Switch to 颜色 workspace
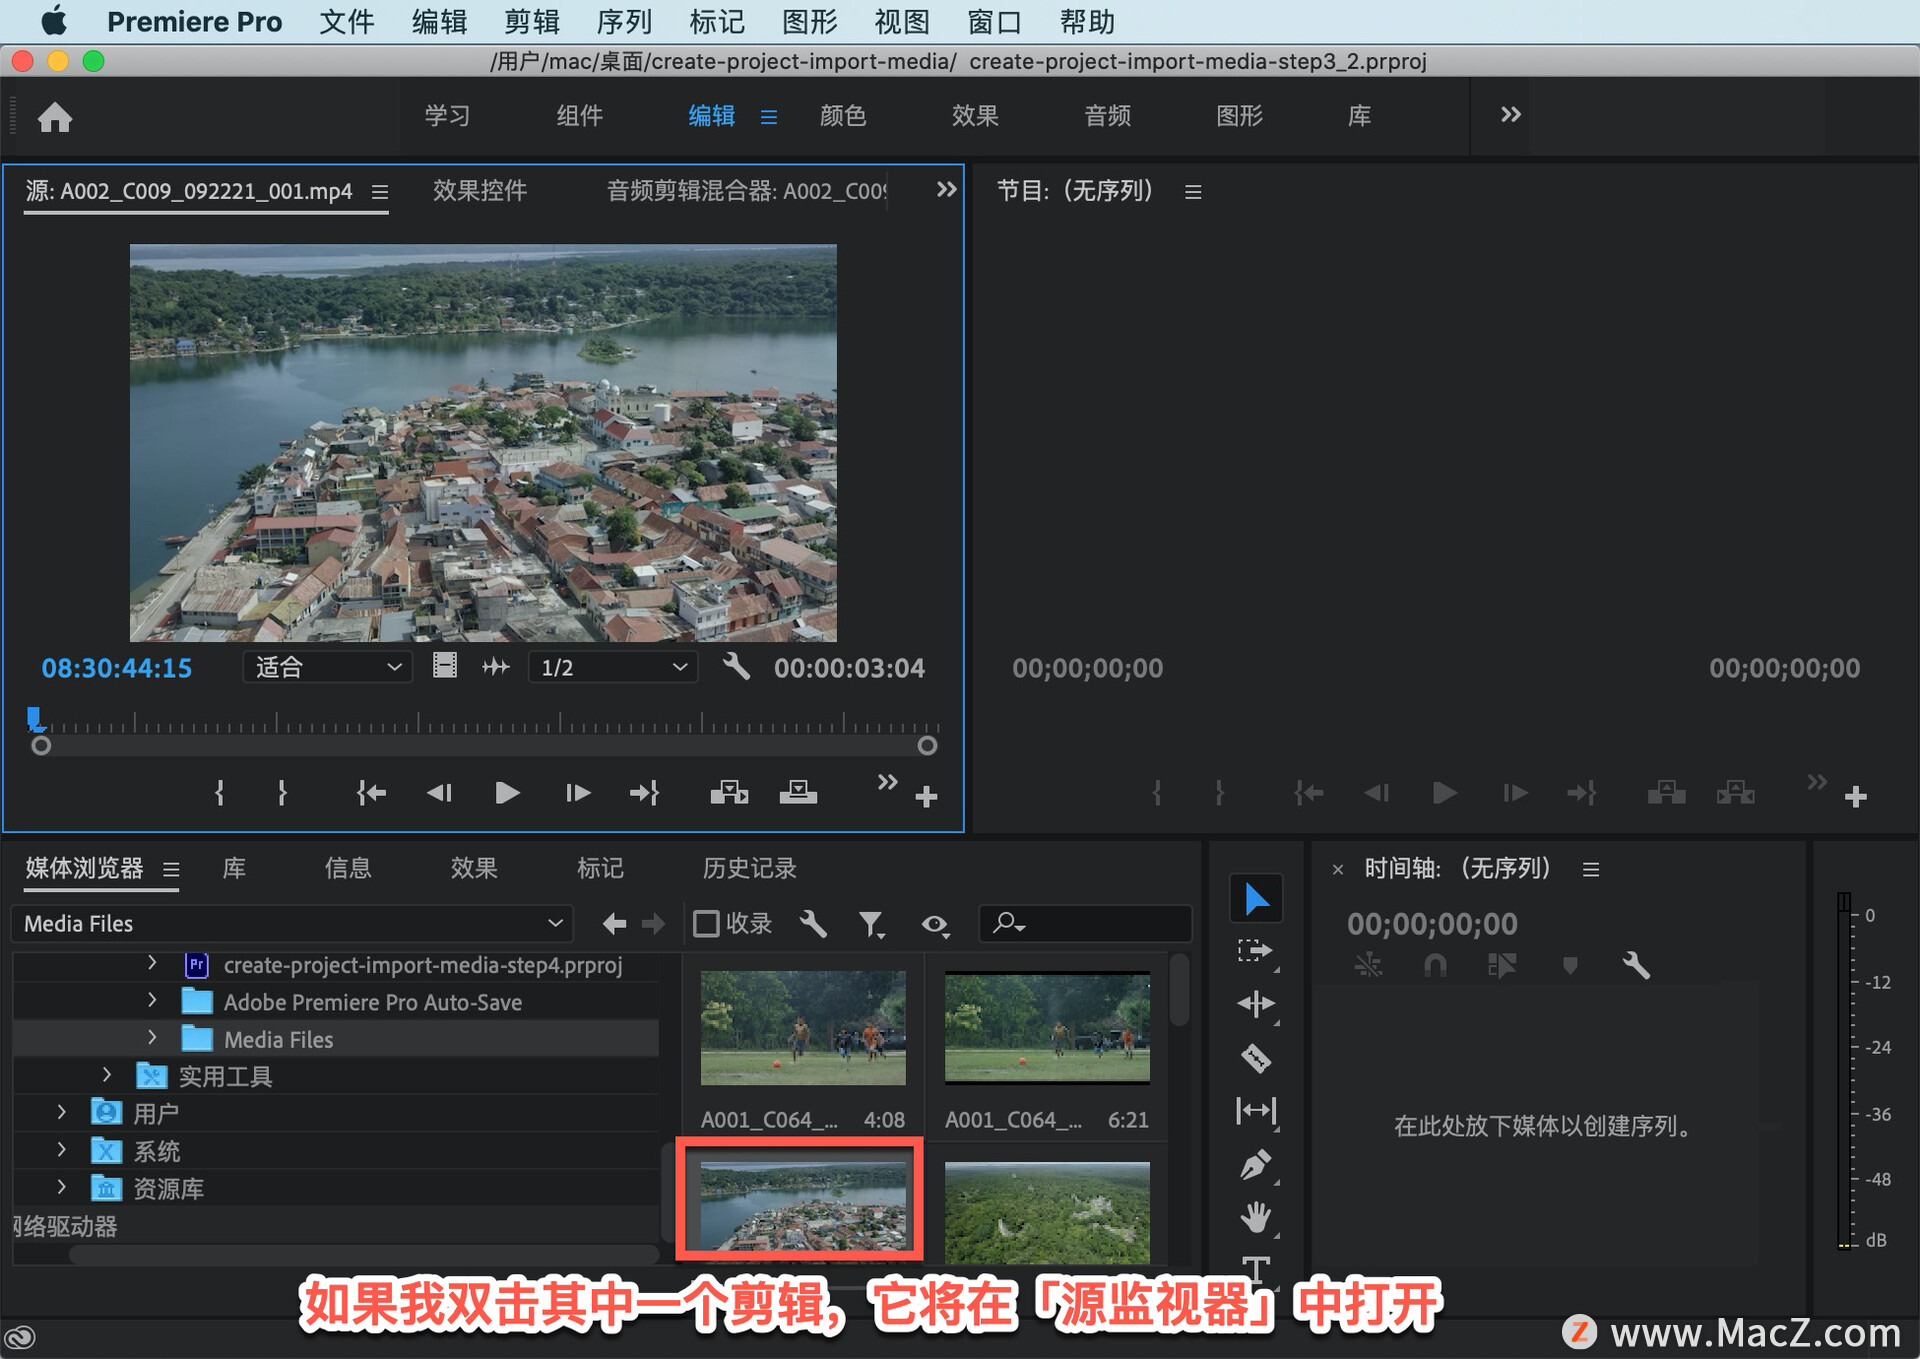1920x1359 pixels. [x=843, y=116]
